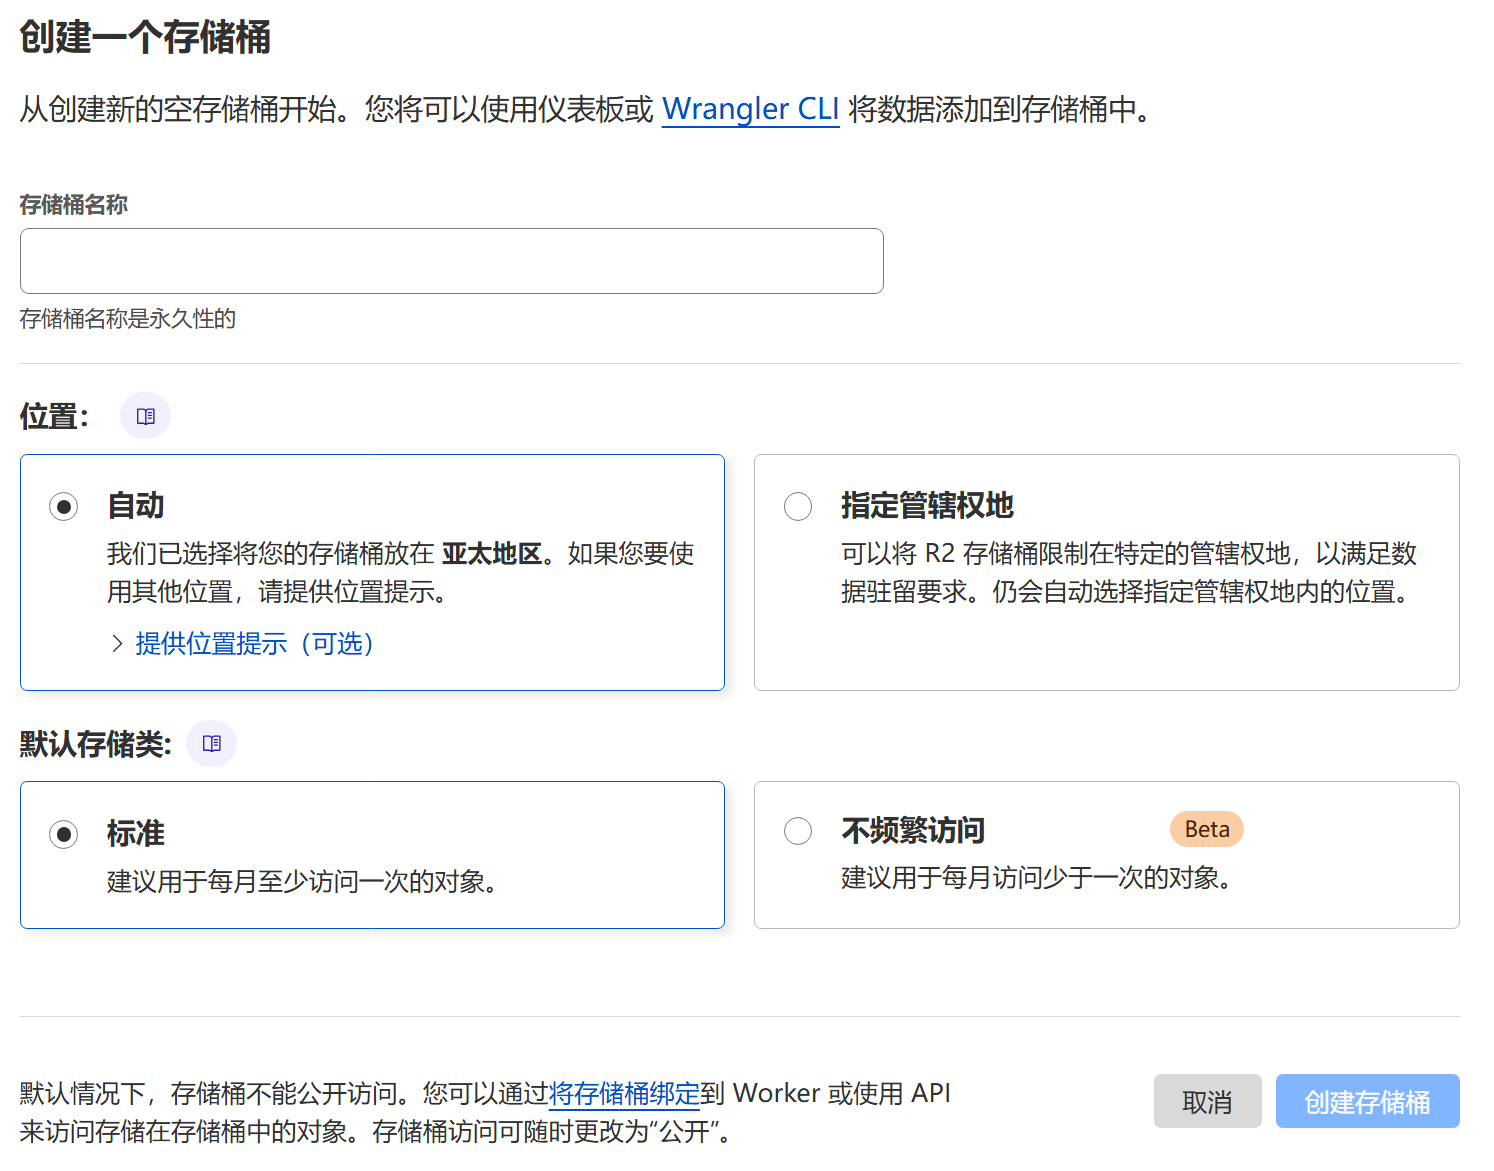Viewport: 1494px width, 1171px height.
Task: Open the Wrangler CLI link
Action: point(750,109)
